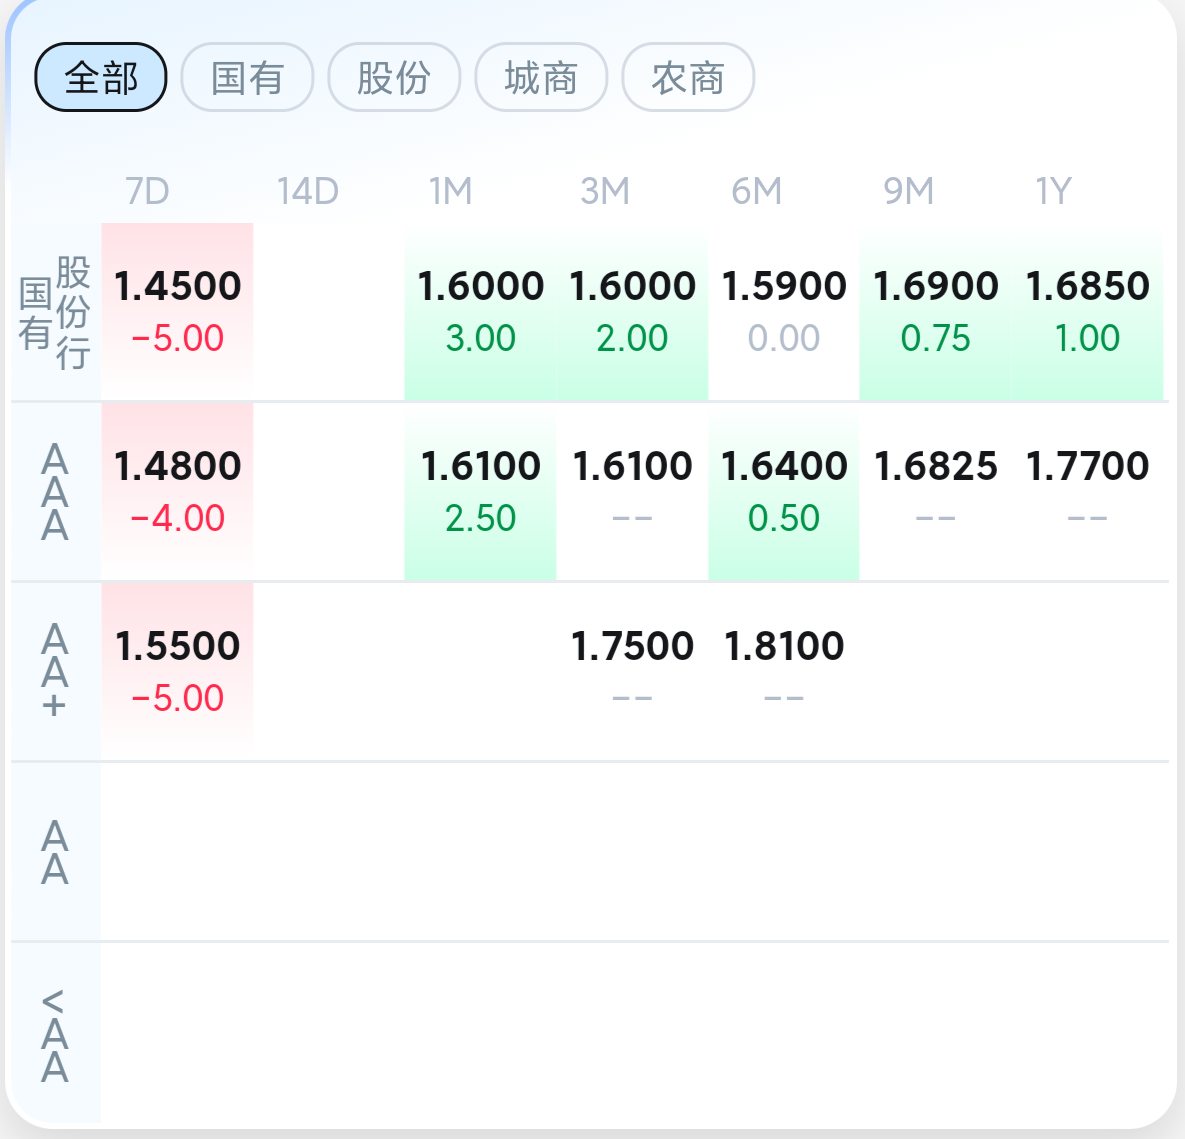Switch to the 股份 filter tab
The image size is (1185, 1139).
click(x=394, y=77)
